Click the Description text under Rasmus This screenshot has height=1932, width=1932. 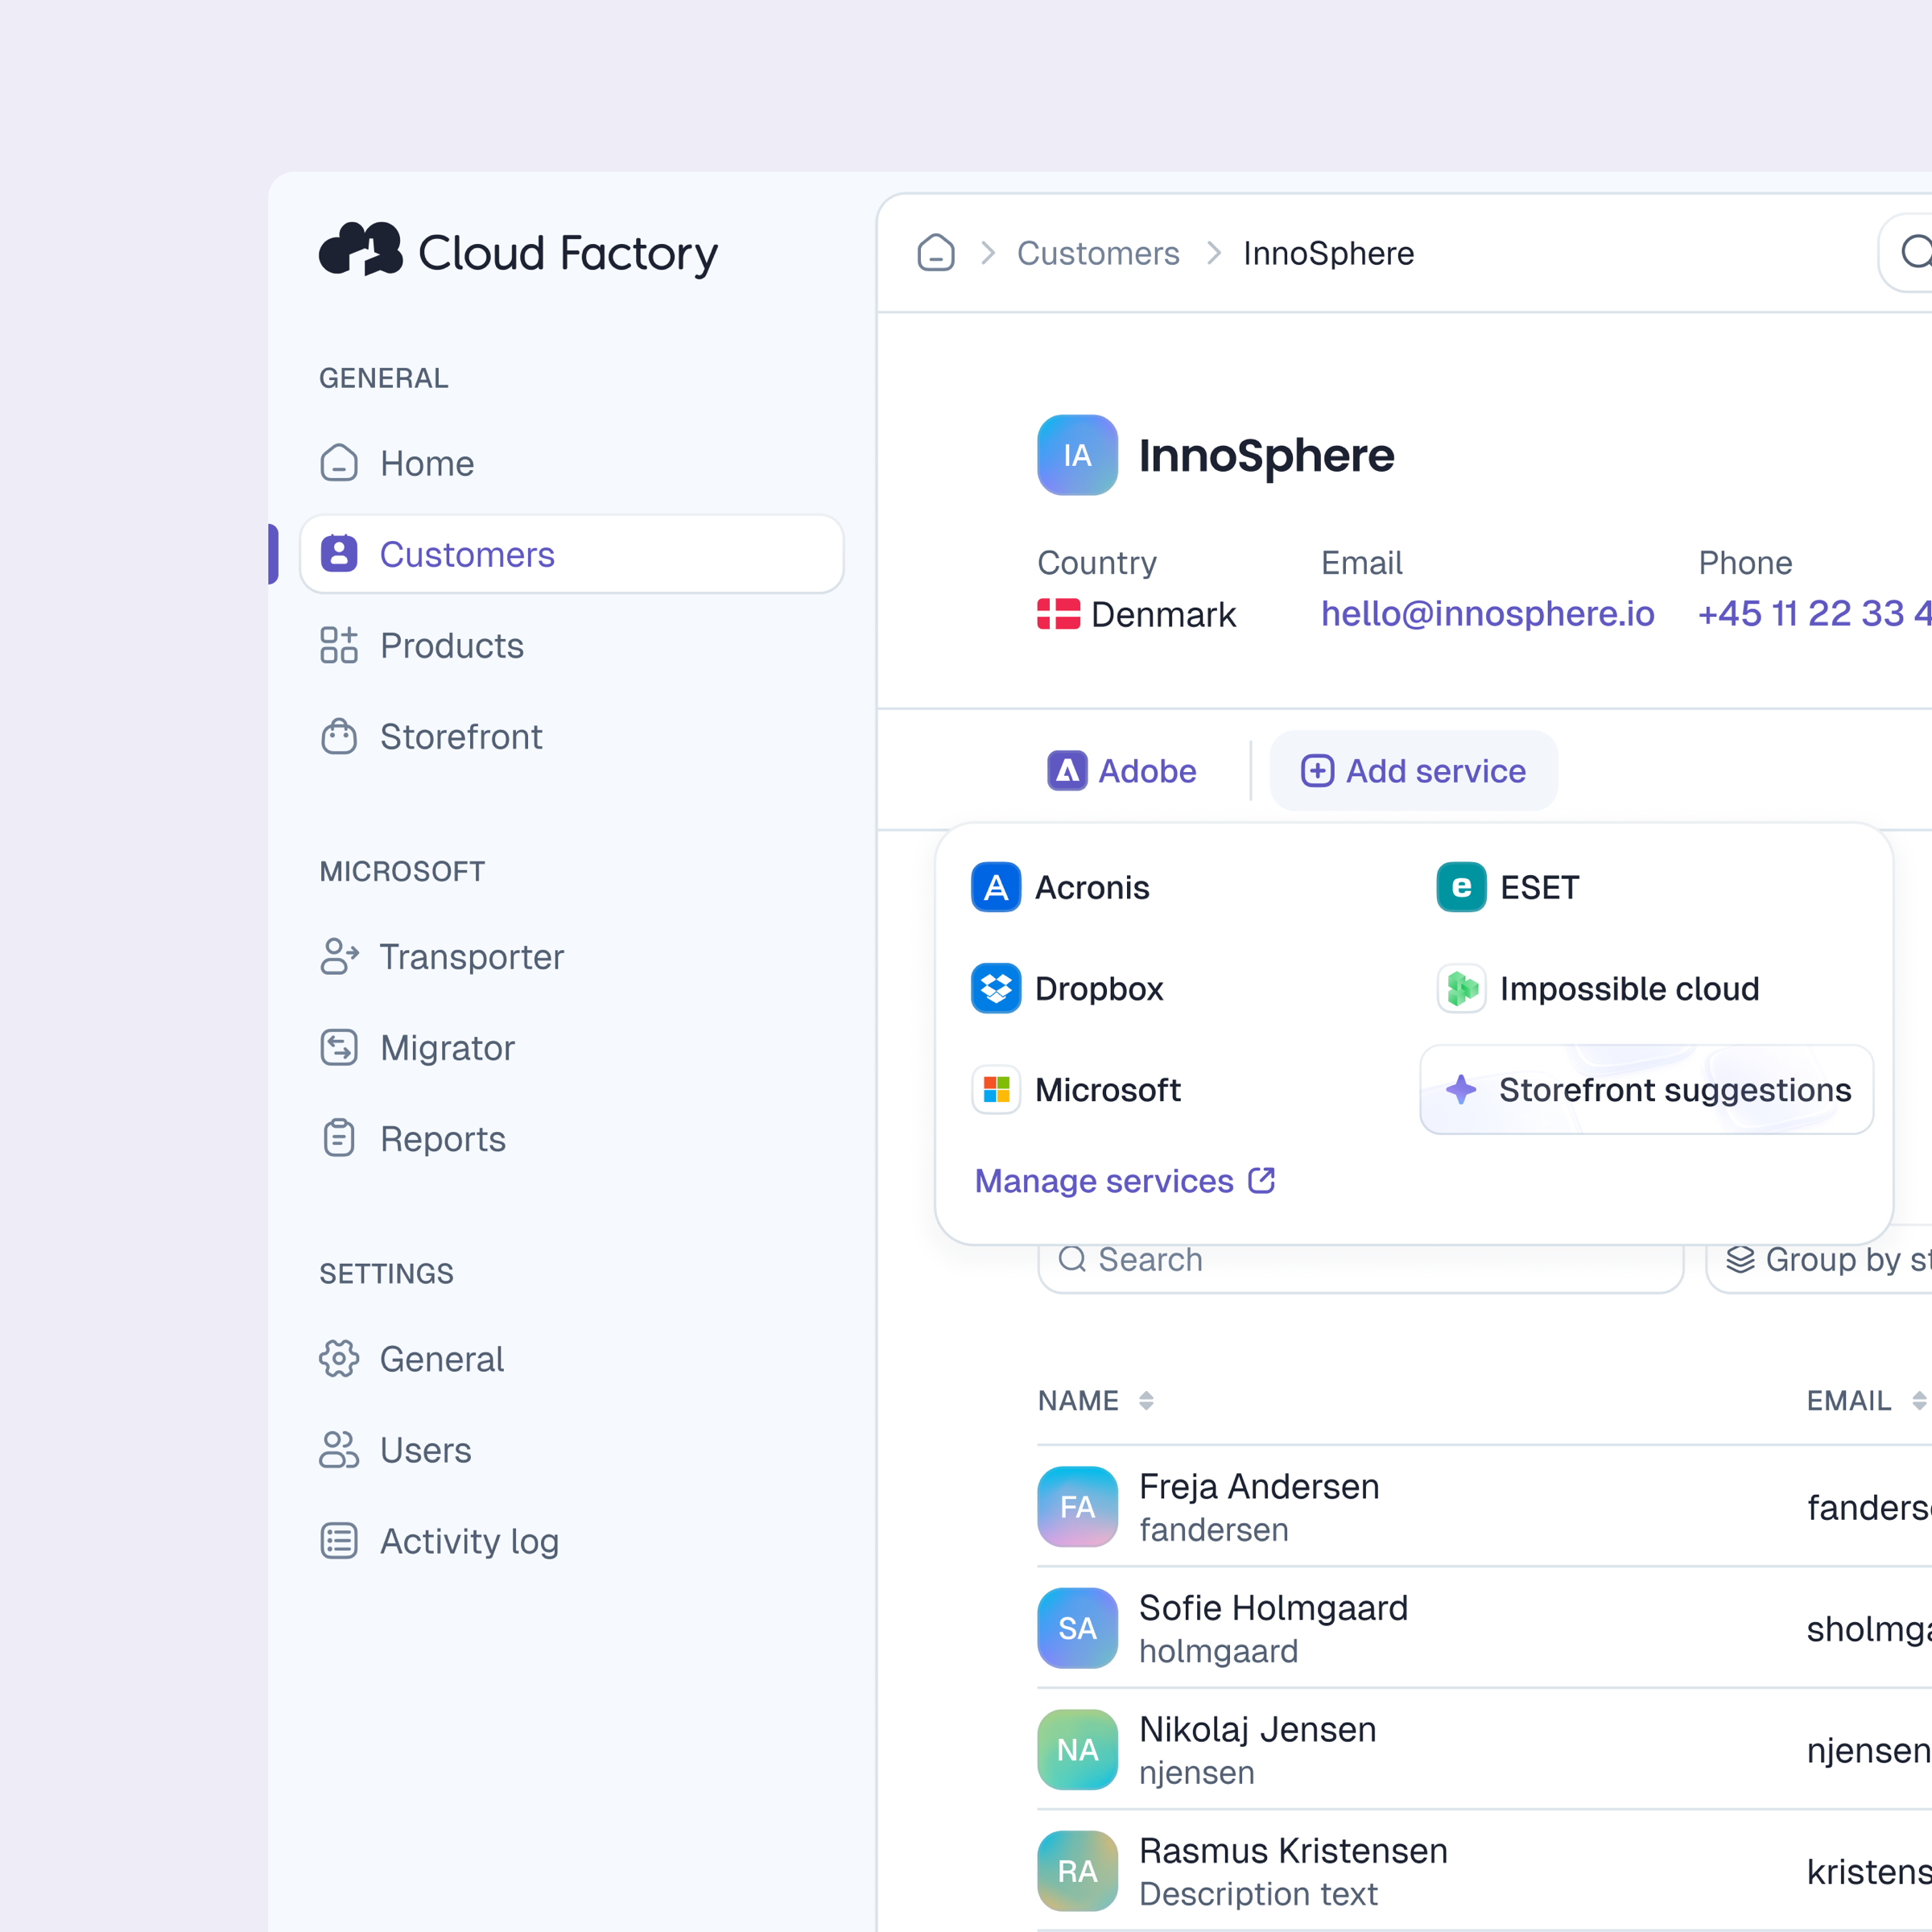click(1258, 1893)
